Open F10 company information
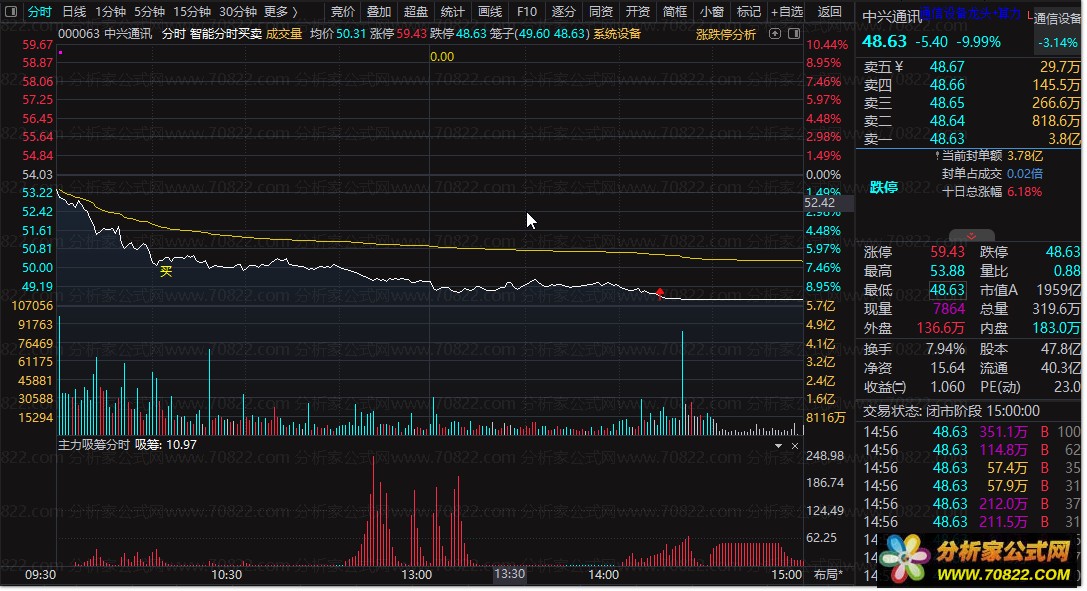 pyautogui.click(x=527, y=12)
